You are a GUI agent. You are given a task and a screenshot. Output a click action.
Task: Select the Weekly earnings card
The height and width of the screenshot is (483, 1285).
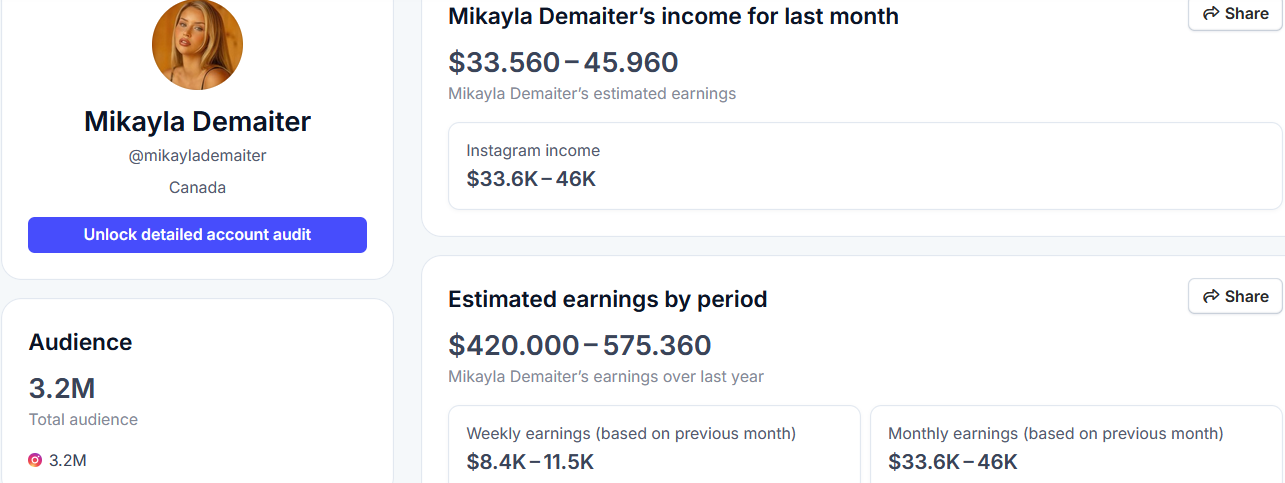[x=654, y=446]
